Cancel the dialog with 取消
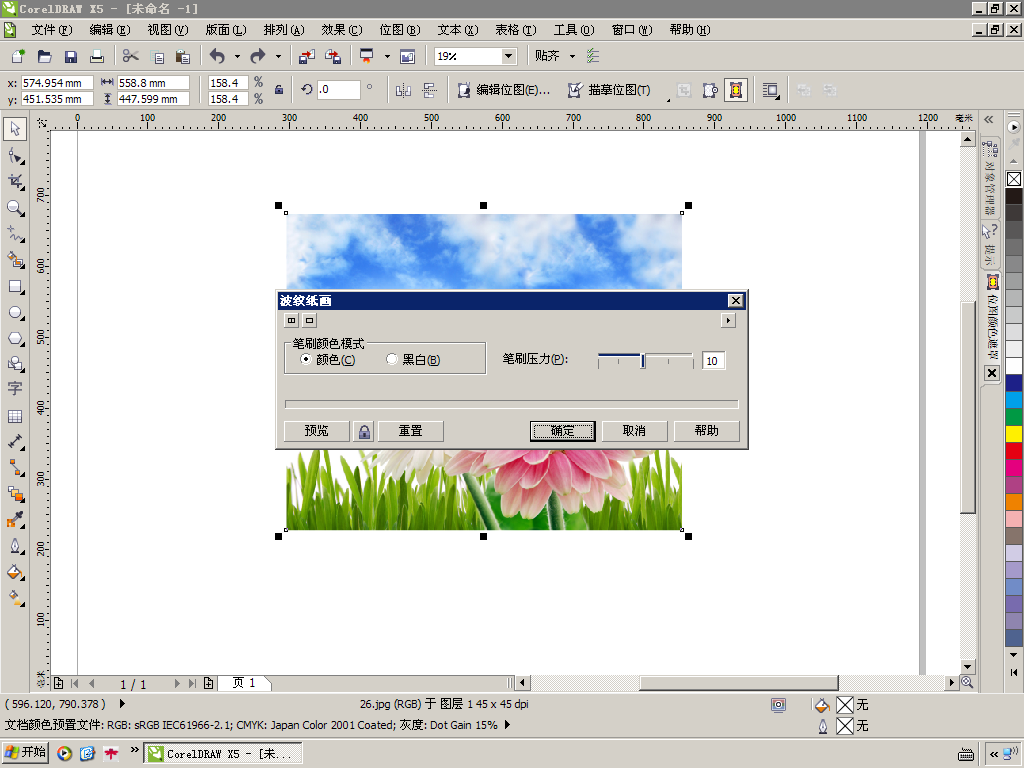 pos(634,431)
